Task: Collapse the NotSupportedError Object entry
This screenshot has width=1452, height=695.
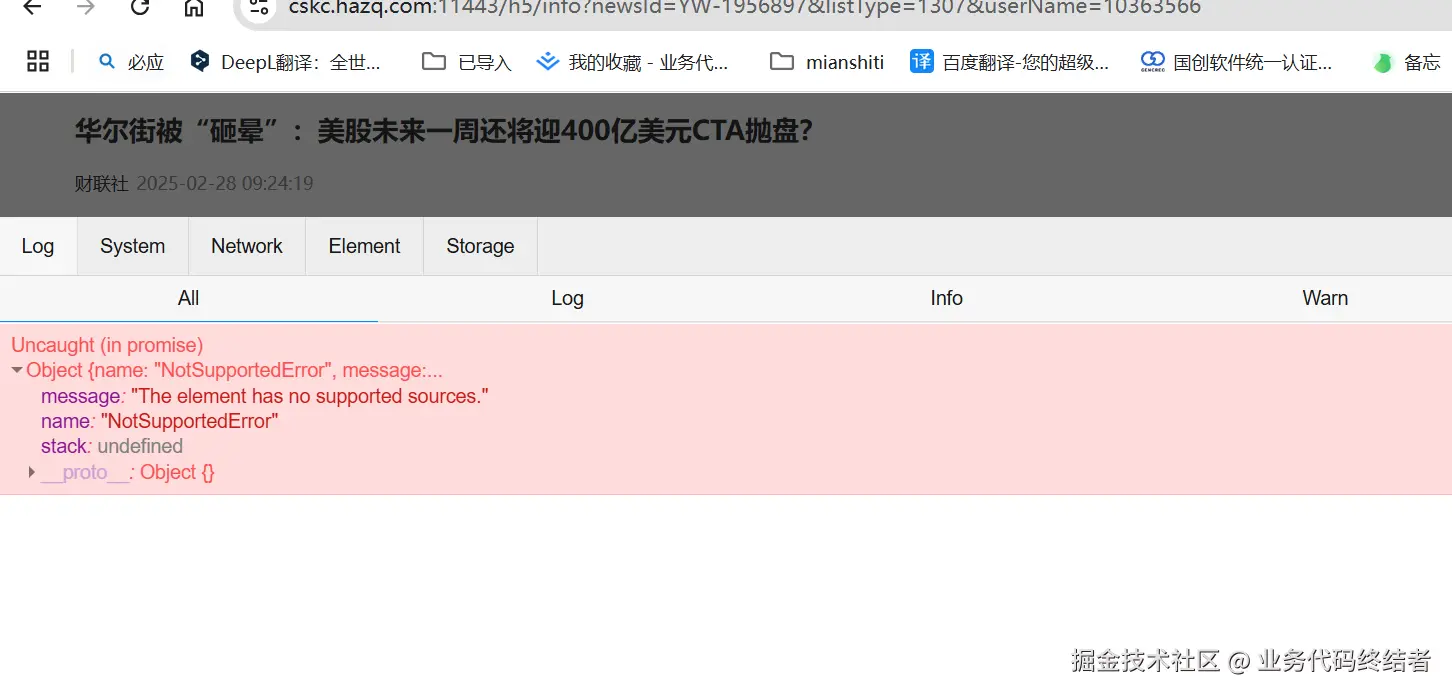Action: coord(17,371)
